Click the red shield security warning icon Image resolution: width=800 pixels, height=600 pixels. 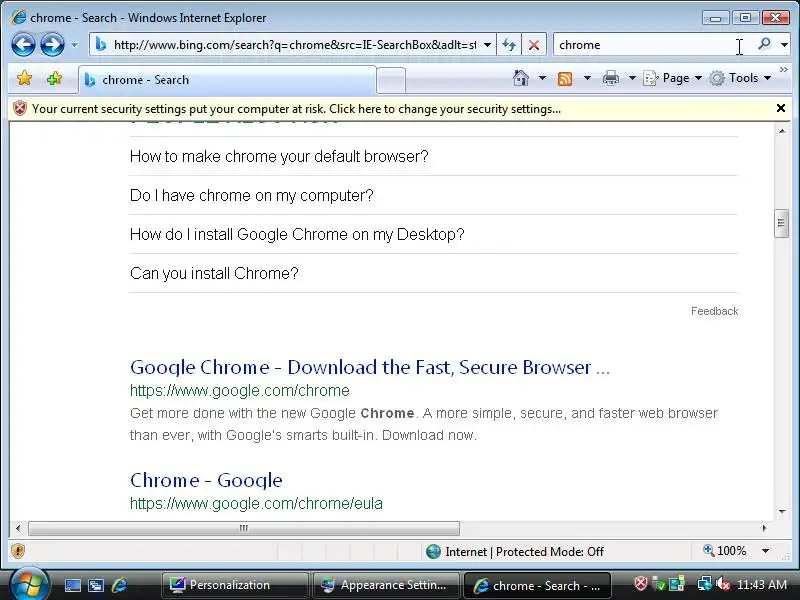point(19,109)
